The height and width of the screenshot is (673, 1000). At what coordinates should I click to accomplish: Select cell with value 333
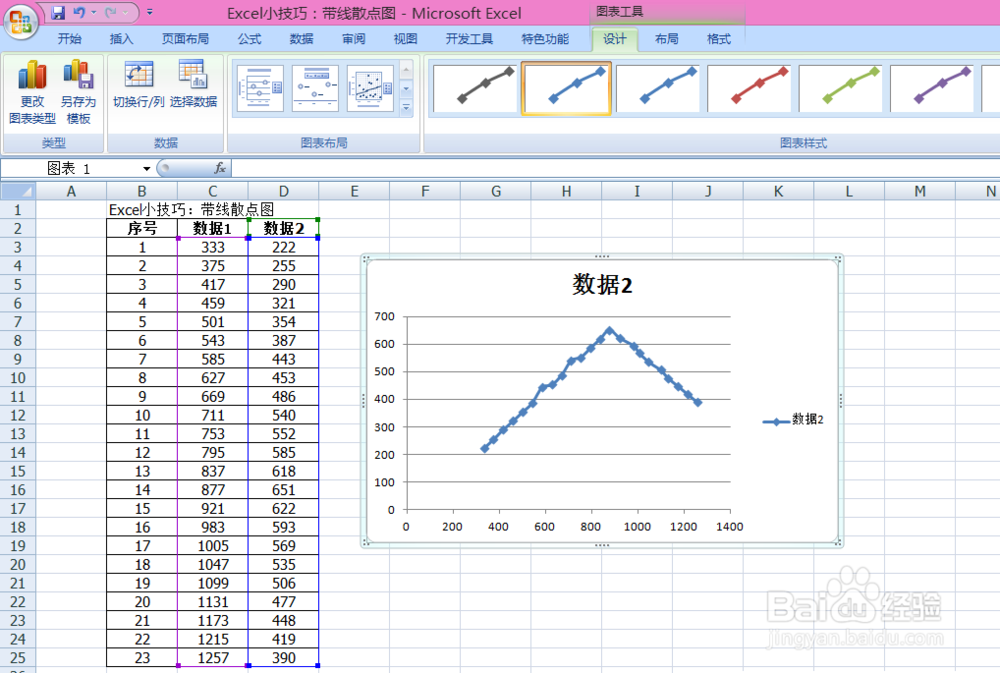click(212, 248)
